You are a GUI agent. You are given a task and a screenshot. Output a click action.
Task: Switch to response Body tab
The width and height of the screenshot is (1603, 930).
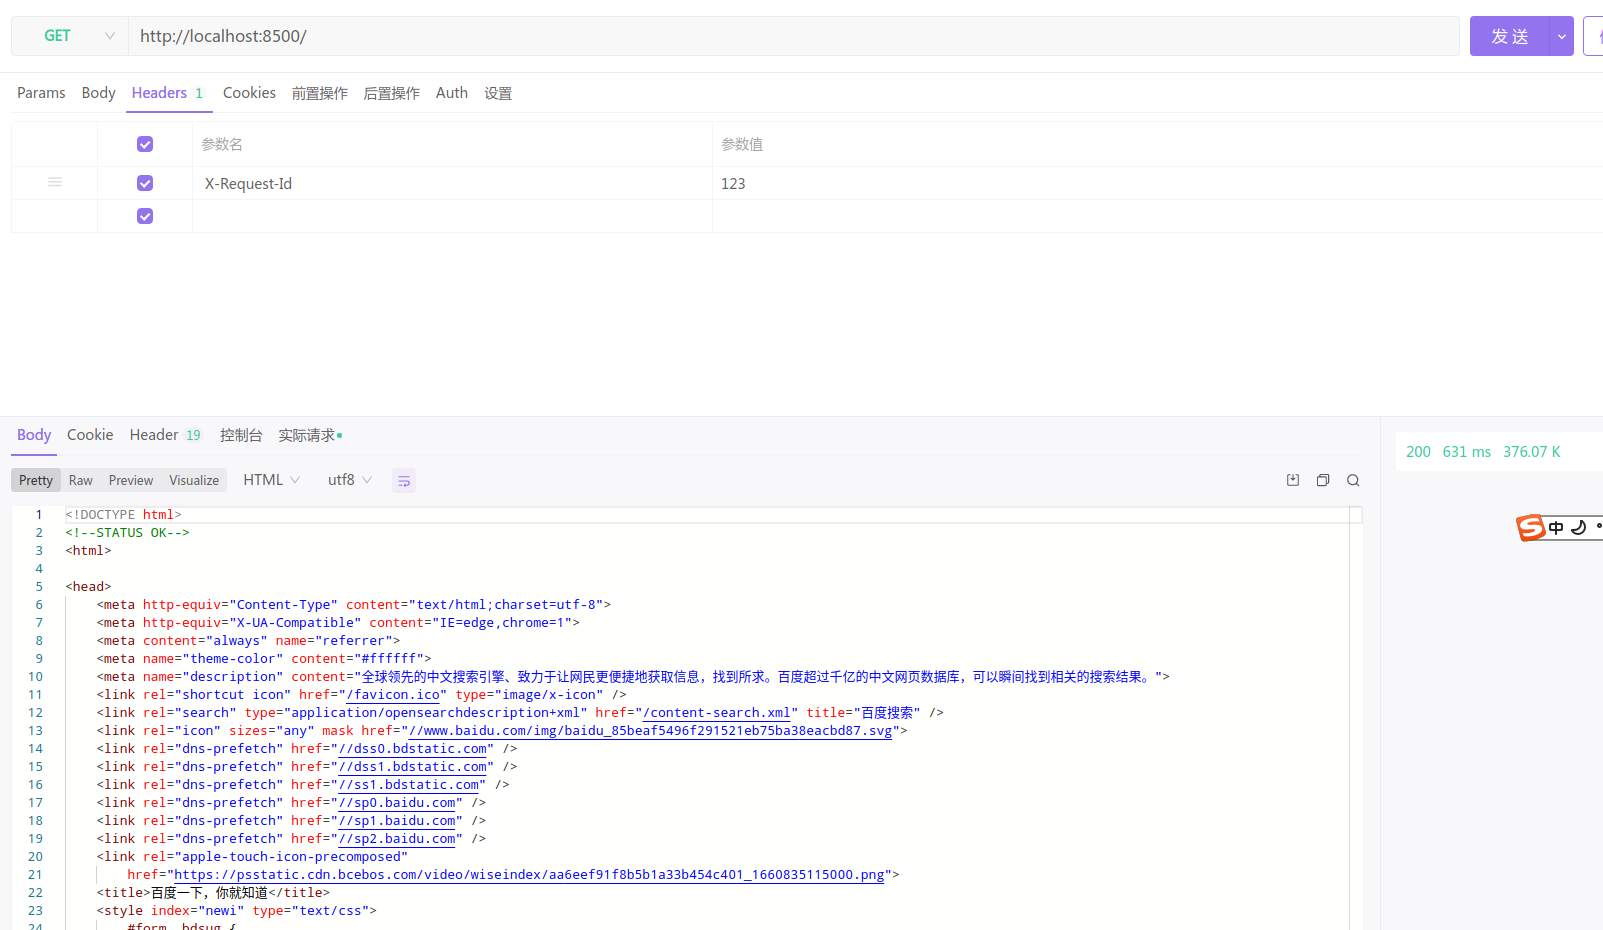[34, 435]
